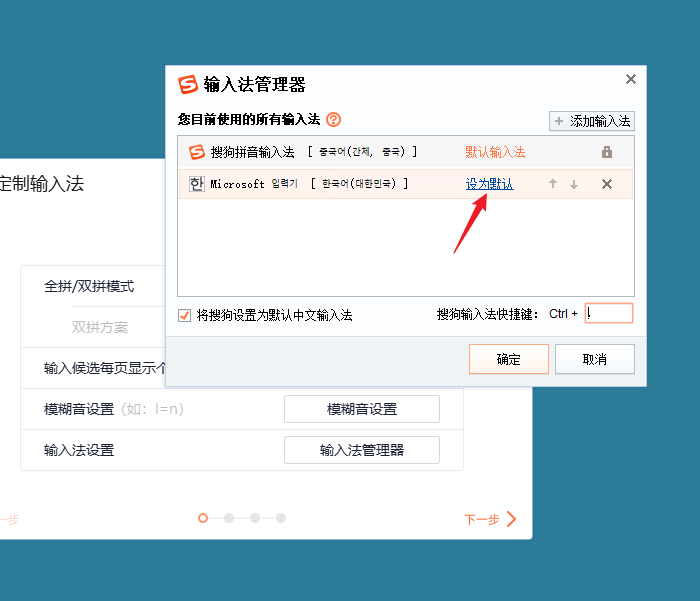Move Microsoft input method down
This screenshot has width=700, height=601.
coord(574,184)
